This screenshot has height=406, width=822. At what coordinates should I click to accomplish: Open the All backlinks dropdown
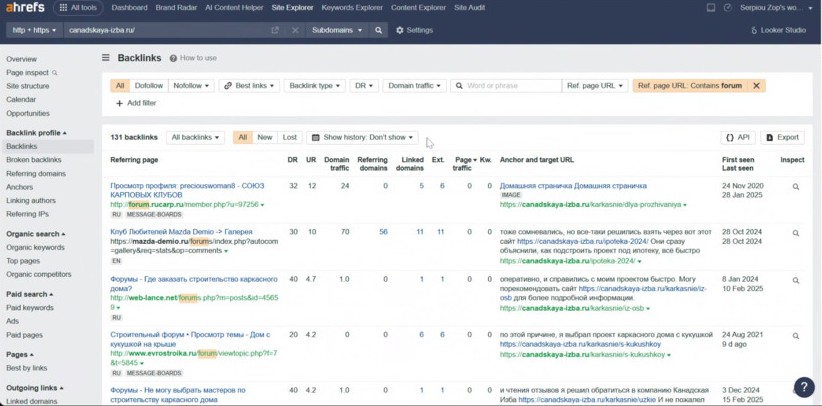click(196, 137)
